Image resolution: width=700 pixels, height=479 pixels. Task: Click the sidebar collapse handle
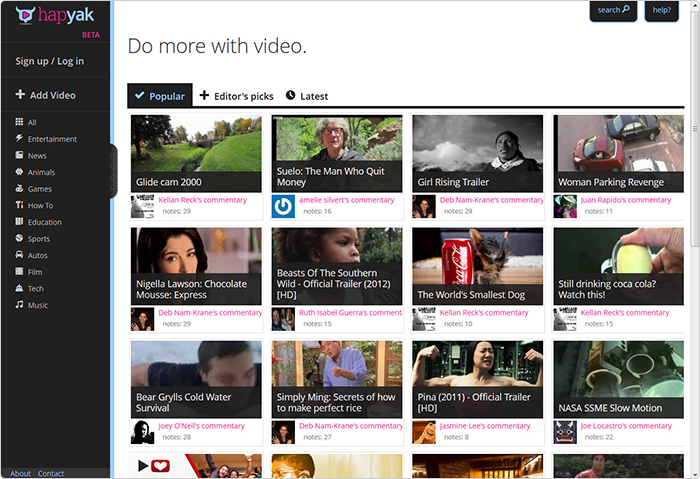(113, 171)
